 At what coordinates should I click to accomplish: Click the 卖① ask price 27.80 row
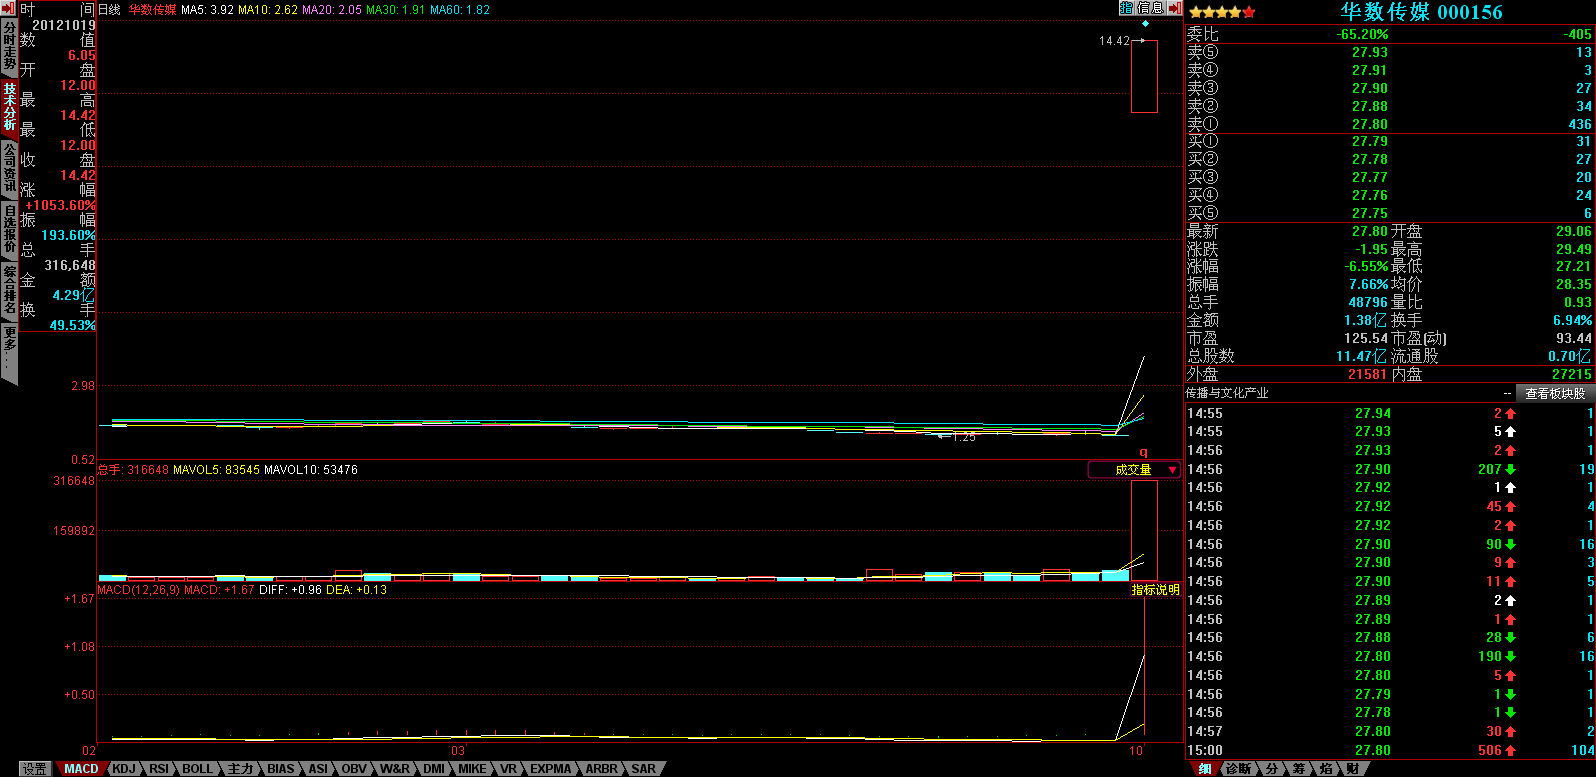1389,124
